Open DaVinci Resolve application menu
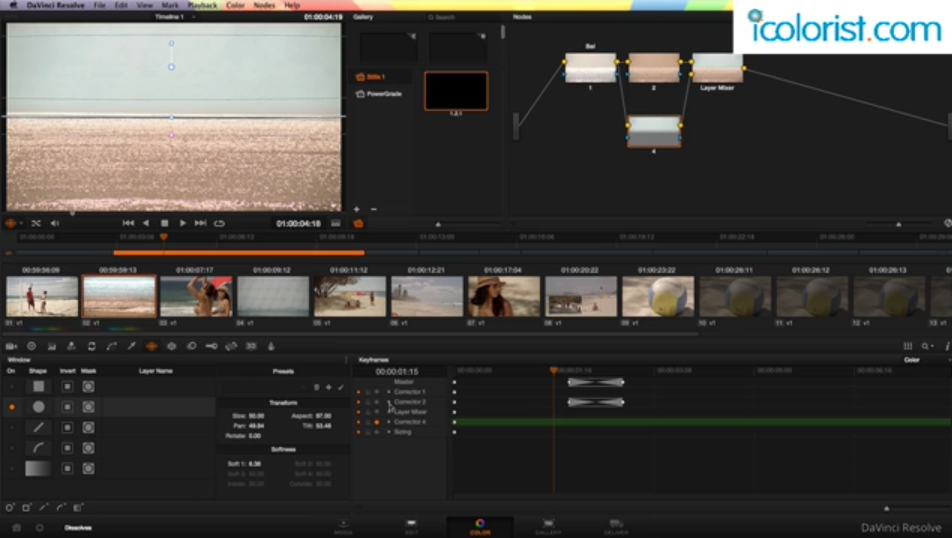The width and height of the screenshot is (952, 538). pyautogui.click(x=55, y=5)
